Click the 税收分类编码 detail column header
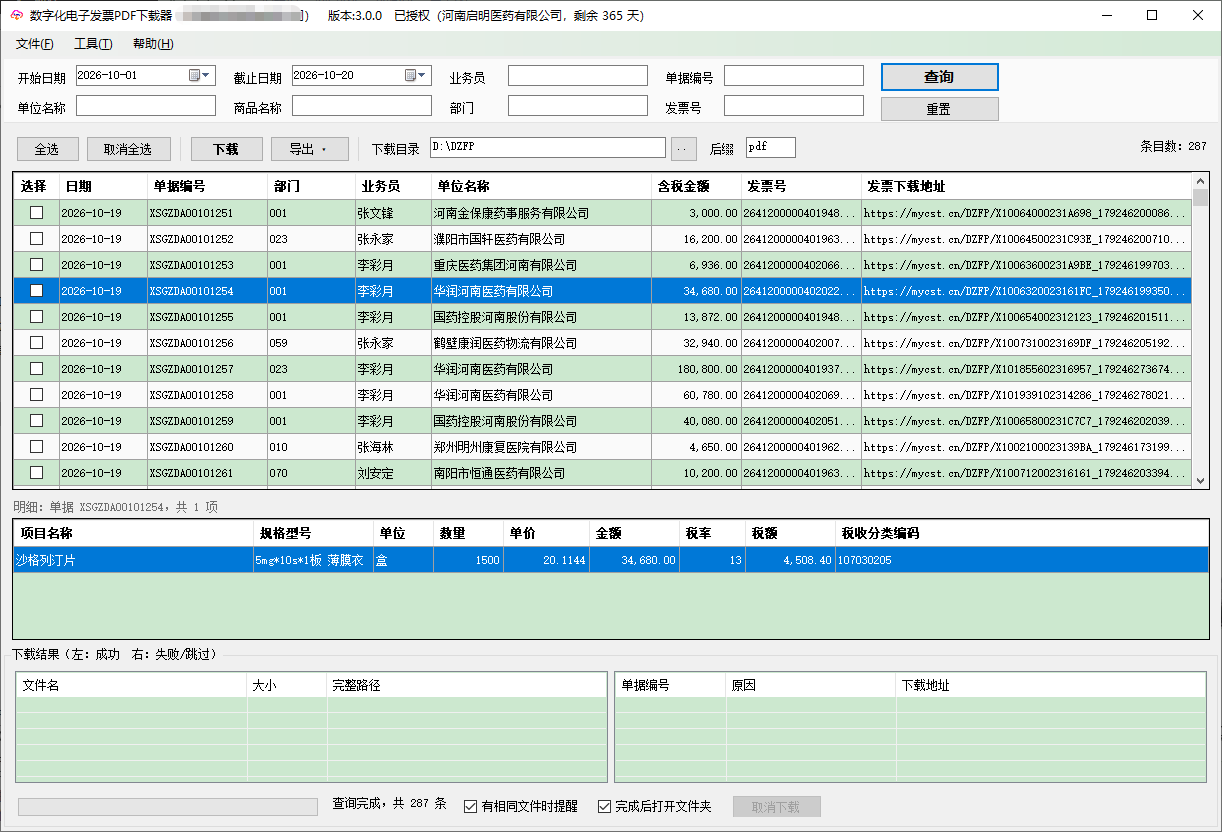Image resolution: width=1222 pixels, height=832 pixels. pyautogui.click(x=1022, y=534)
